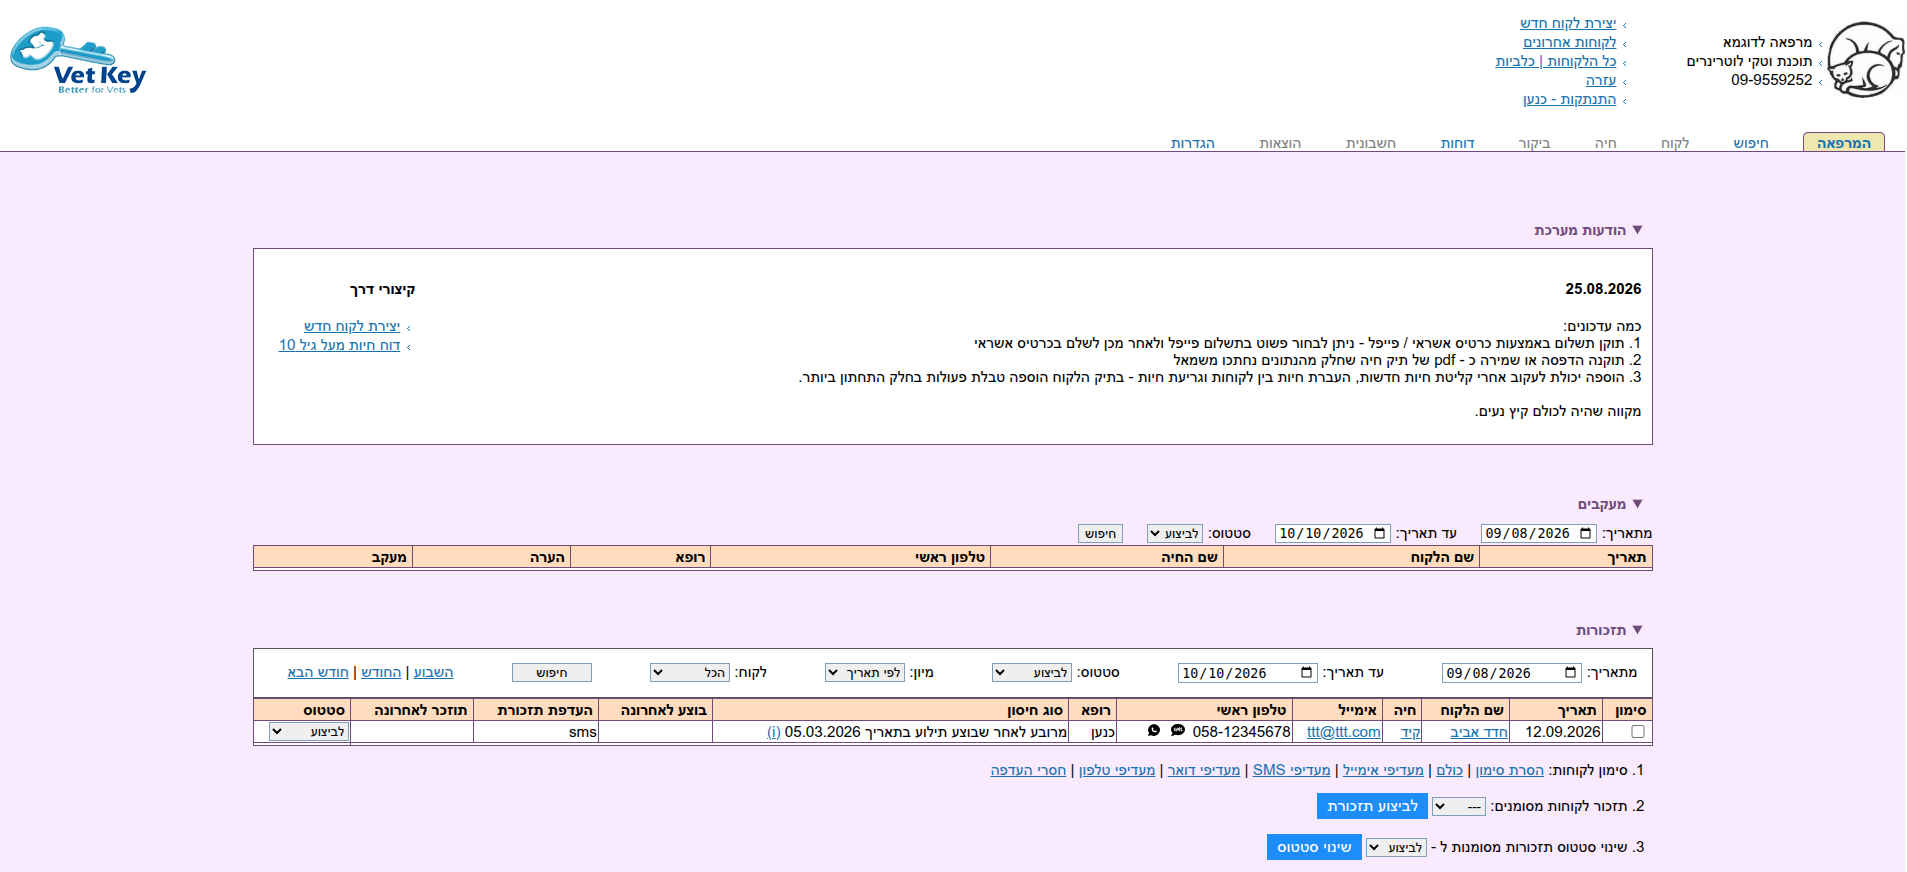1907x872 pixels.
Task: Tick the checkbox for the 12.09.2026 reminder
Action: tap(1637, 732)
